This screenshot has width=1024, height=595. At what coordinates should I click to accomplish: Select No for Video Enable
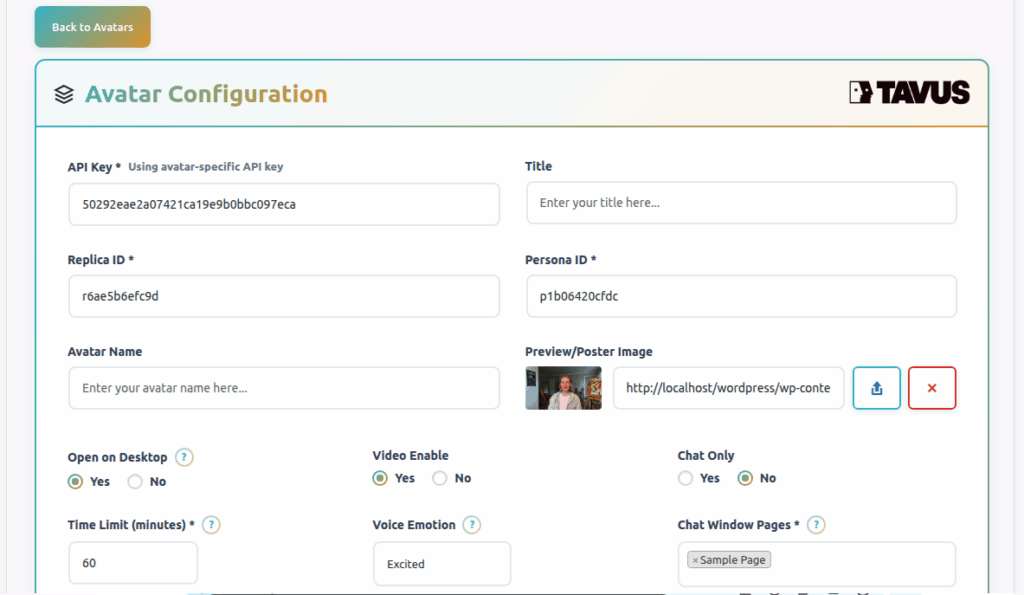[440, 478]
